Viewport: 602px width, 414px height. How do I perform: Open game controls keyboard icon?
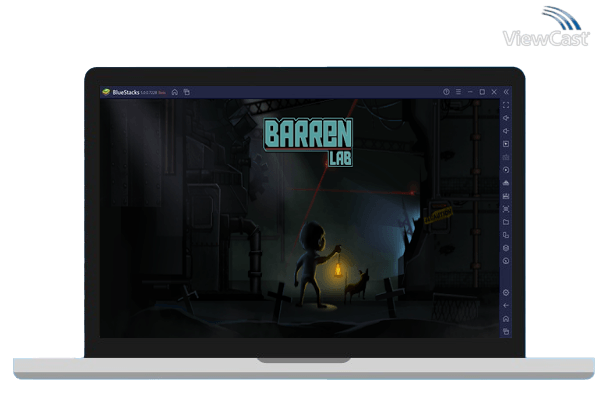(506, 157)
